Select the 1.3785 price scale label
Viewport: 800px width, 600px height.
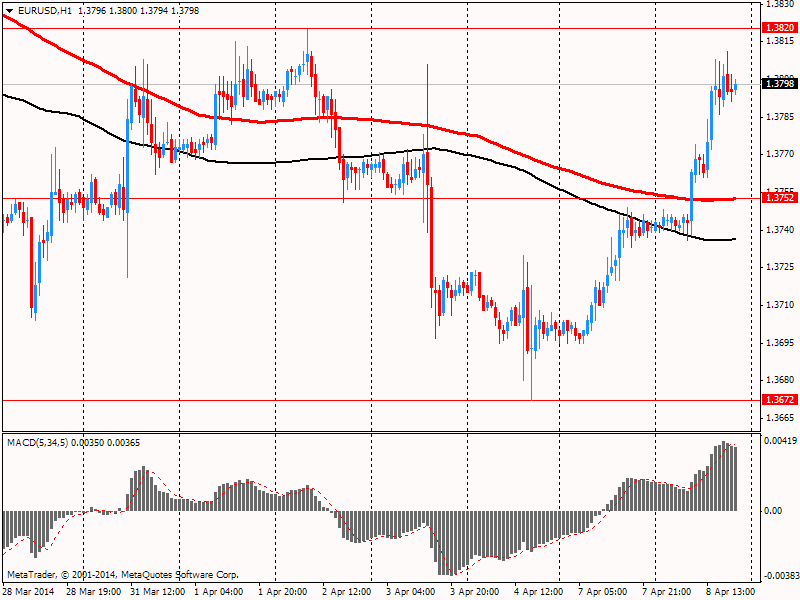coord(781,117)
